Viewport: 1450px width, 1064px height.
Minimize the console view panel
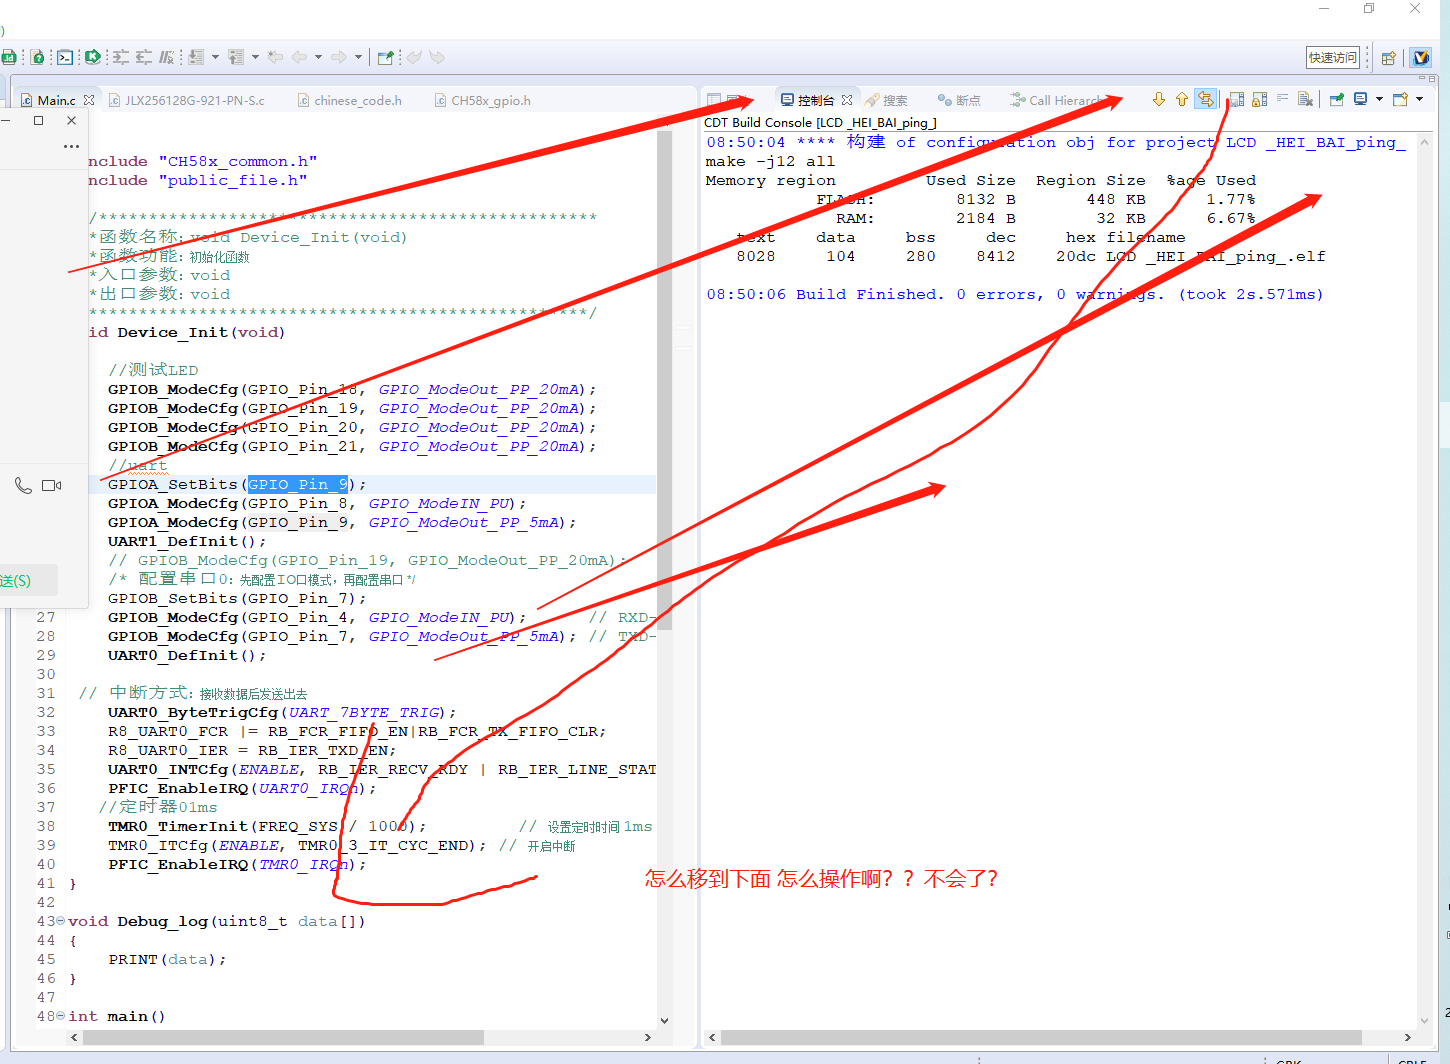pos(1421,78)
